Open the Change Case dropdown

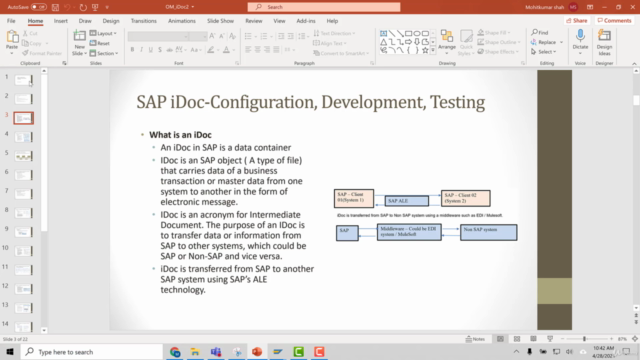(196, 50)
